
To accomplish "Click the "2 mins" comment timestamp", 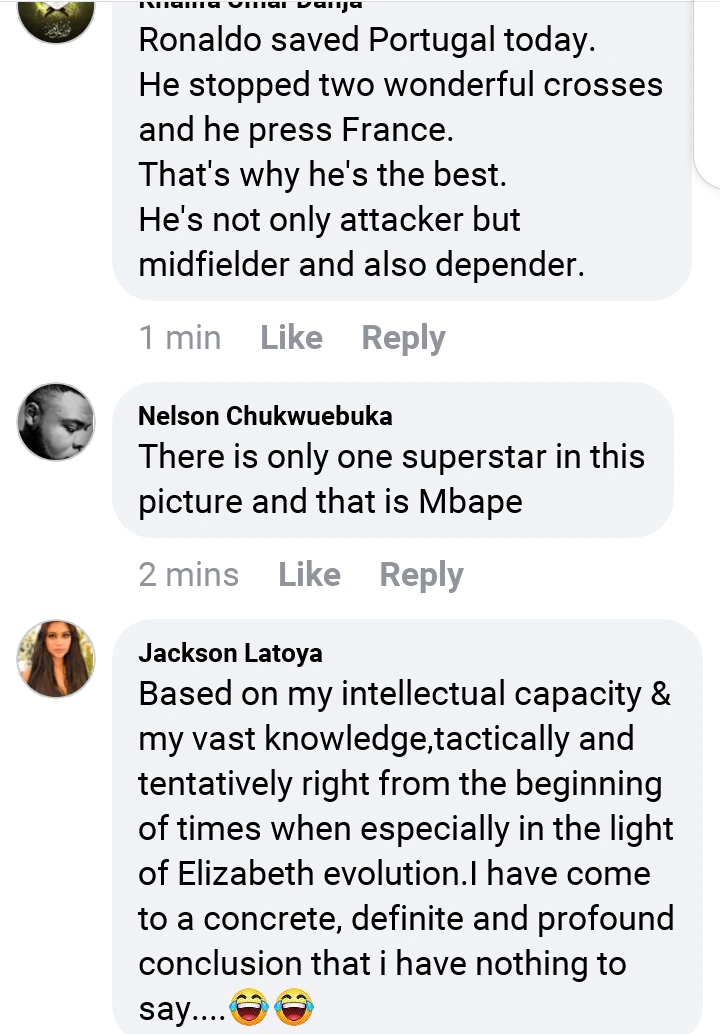I will point(188,574).
